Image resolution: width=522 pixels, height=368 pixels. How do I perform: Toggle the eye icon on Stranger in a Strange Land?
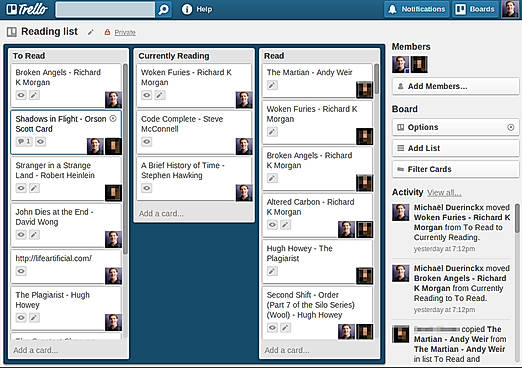click(x=21, y=188)
